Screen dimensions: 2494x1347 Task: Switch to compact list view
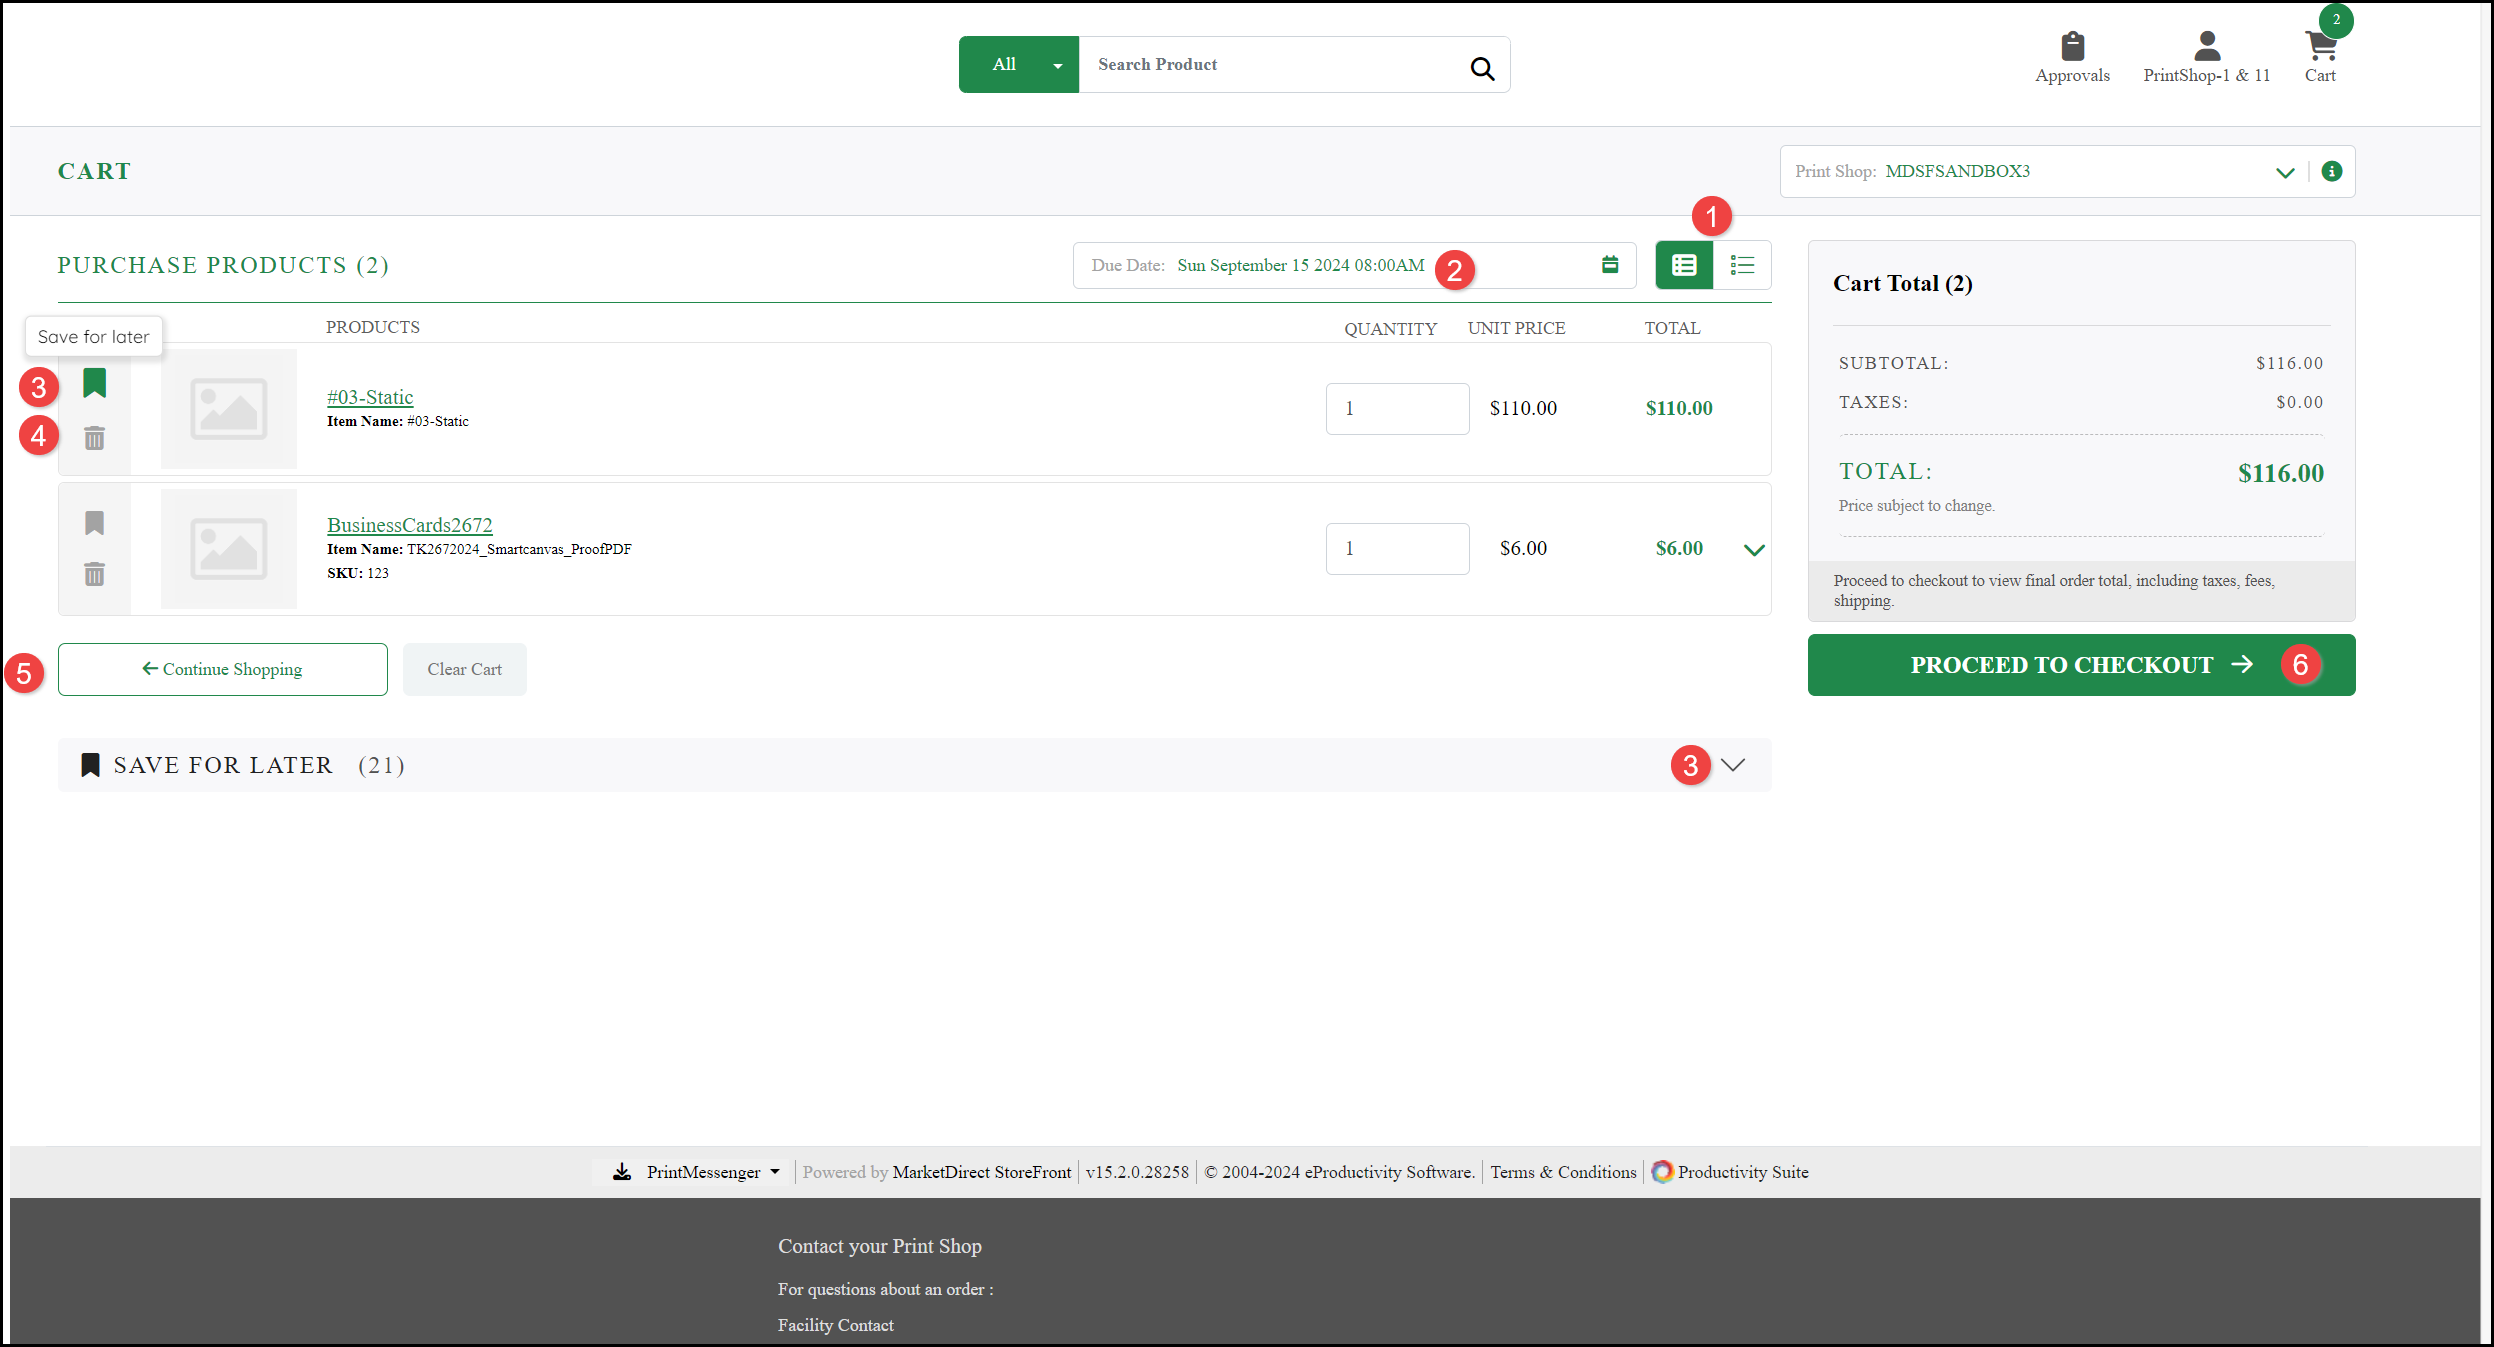tap(1742, 265)
